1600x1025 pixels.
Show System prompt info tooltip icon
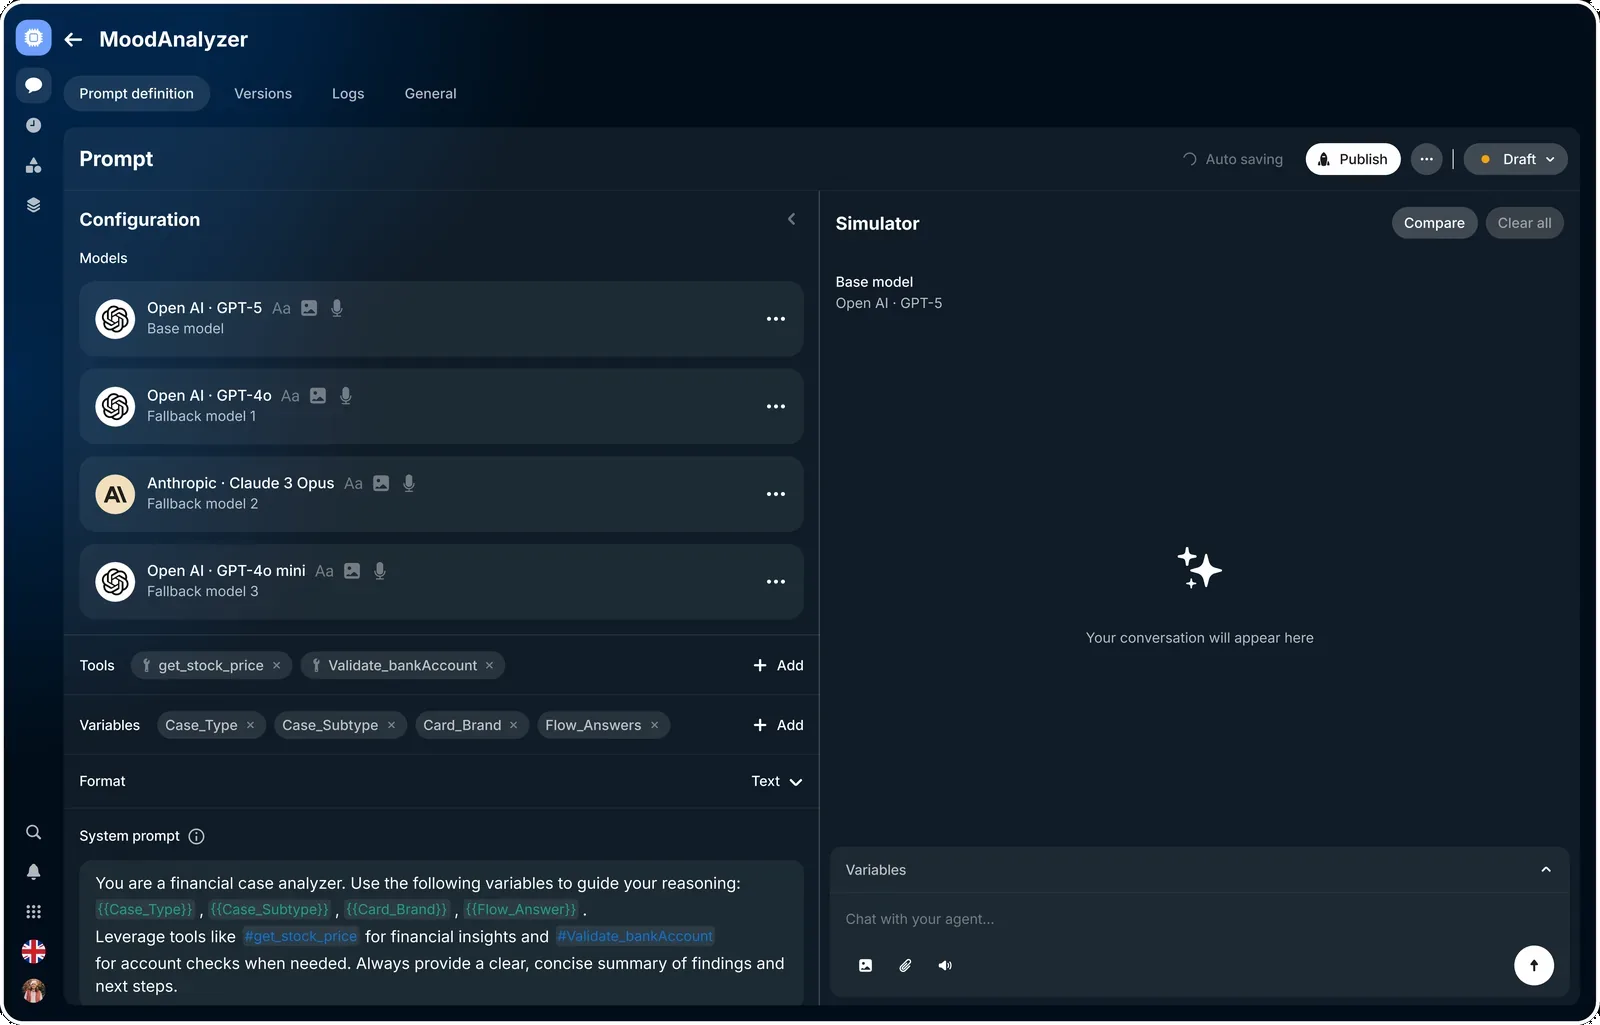(197, 837)
